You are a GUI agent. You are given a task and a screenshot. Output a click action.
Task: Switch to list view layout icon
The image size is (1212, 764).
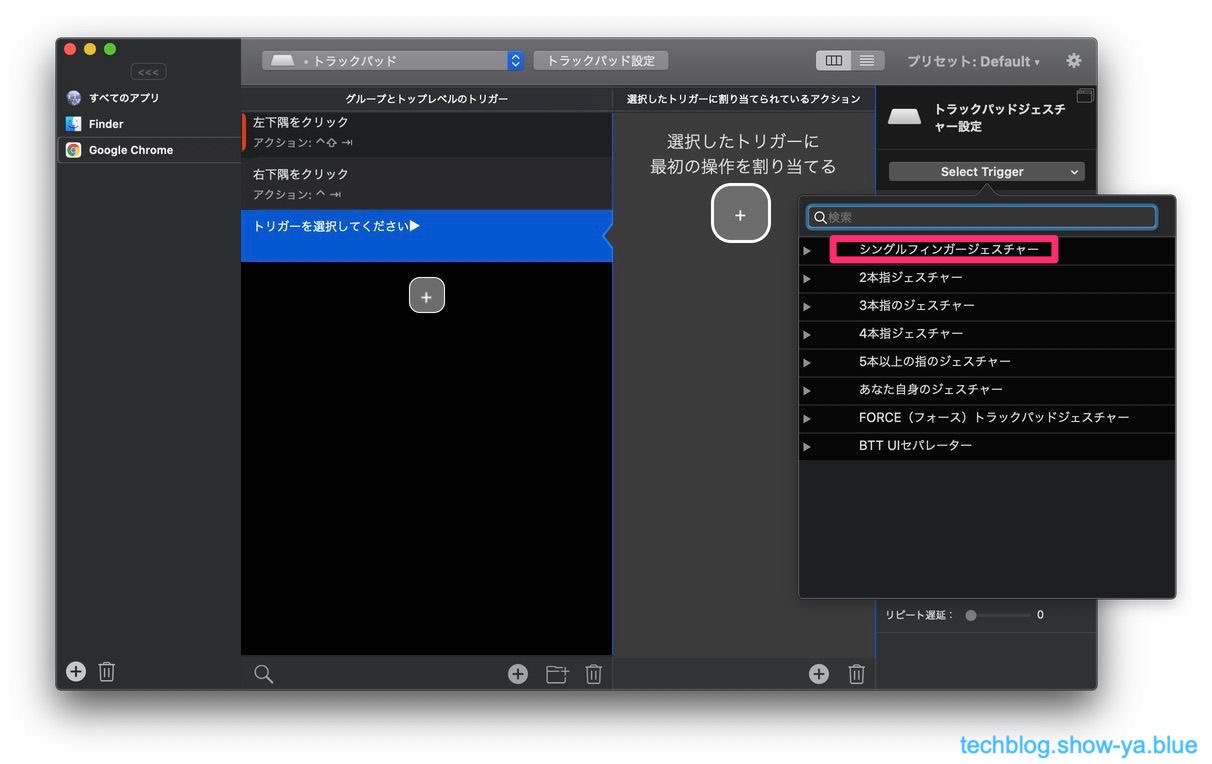coord(866,61)
